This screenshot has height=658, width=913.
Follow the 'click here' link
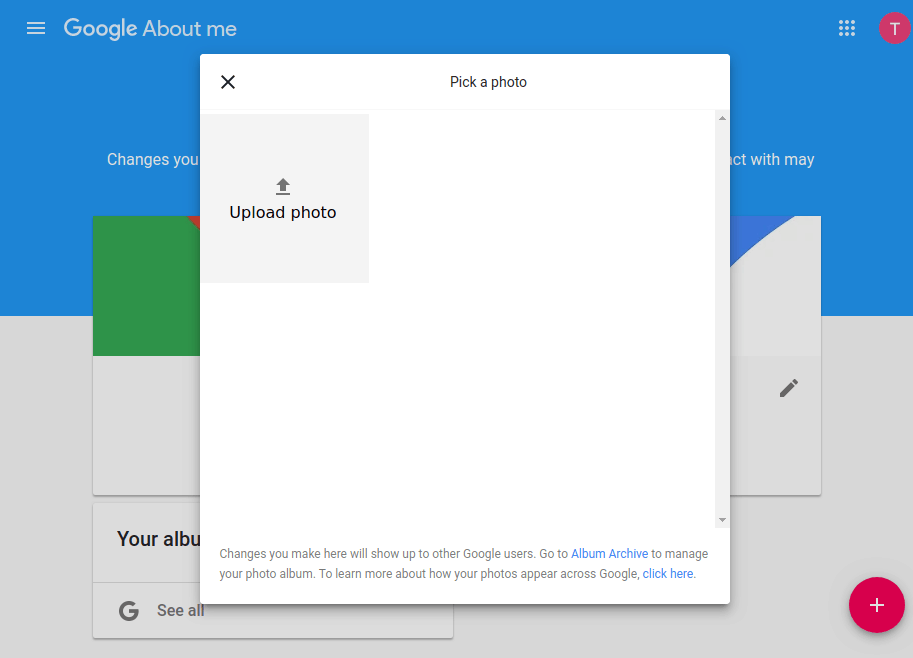pos(668,574)
